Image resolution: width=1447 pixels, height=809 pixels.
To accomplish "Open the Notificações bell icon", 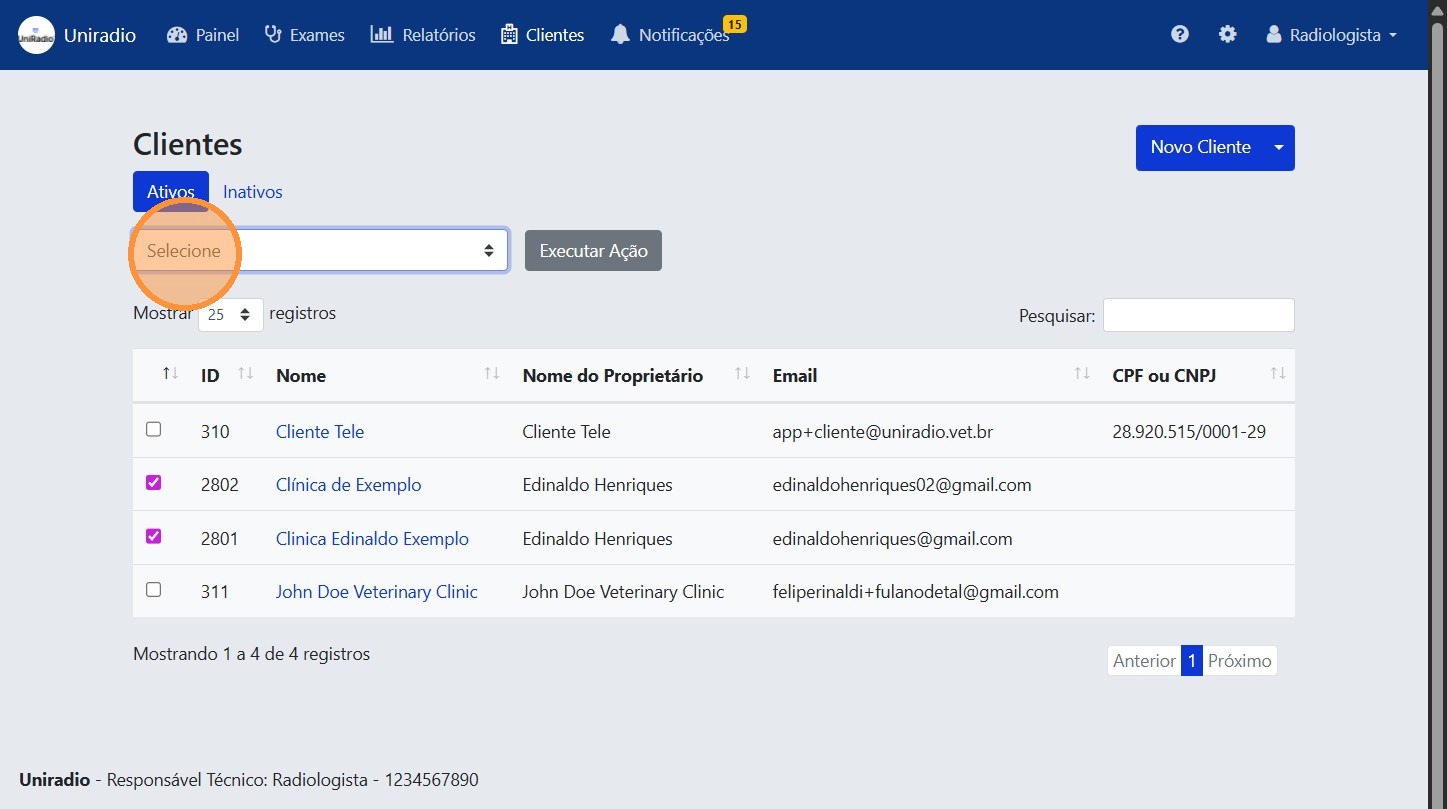I will [620, 34].
